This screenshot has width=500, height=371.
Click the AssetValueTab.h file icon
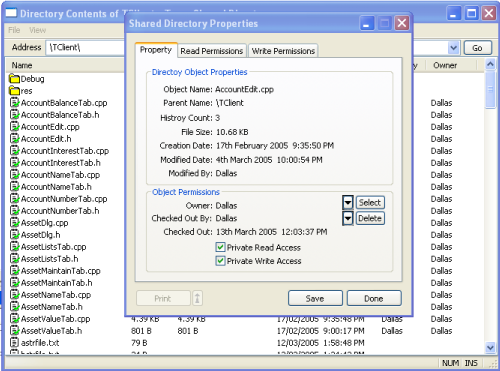(x=15, y=331)
